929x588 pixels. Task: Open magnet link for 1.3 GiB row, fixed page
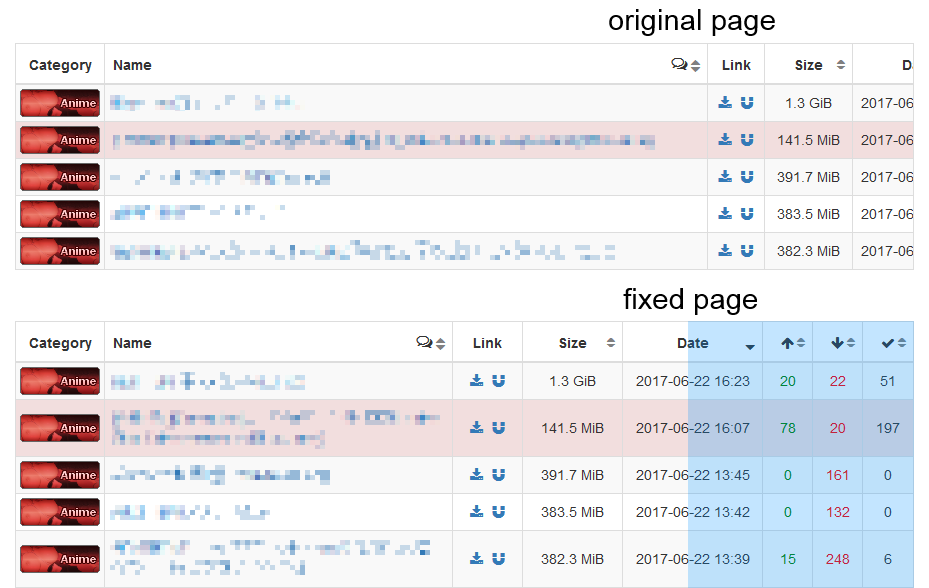tap(499, 381)
